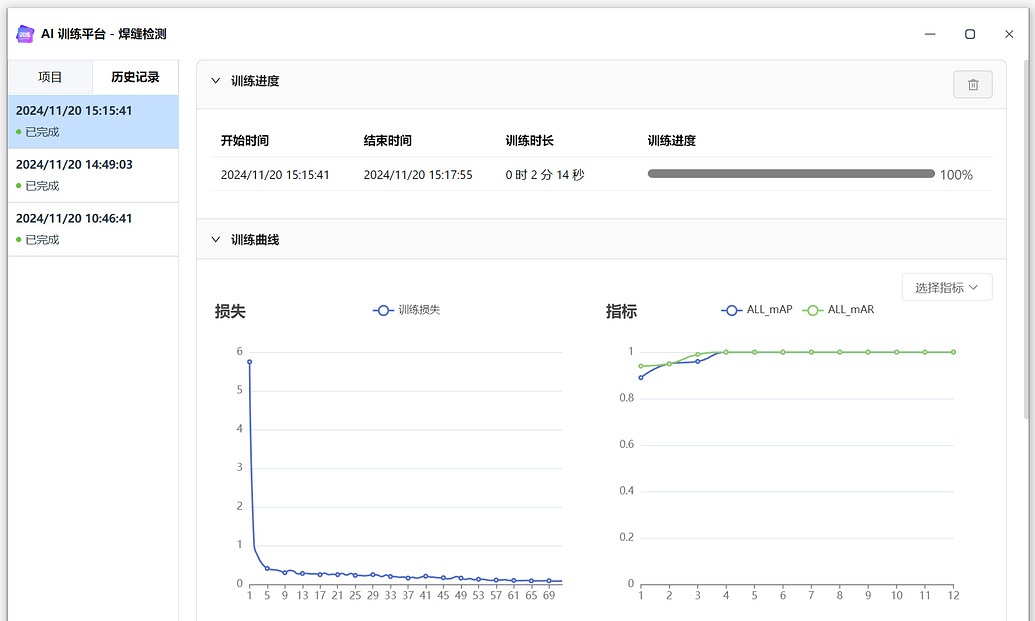Click green 已完成 status dot of first record
This screenshot has height=621, width=1035.
(x=19, y=132)
